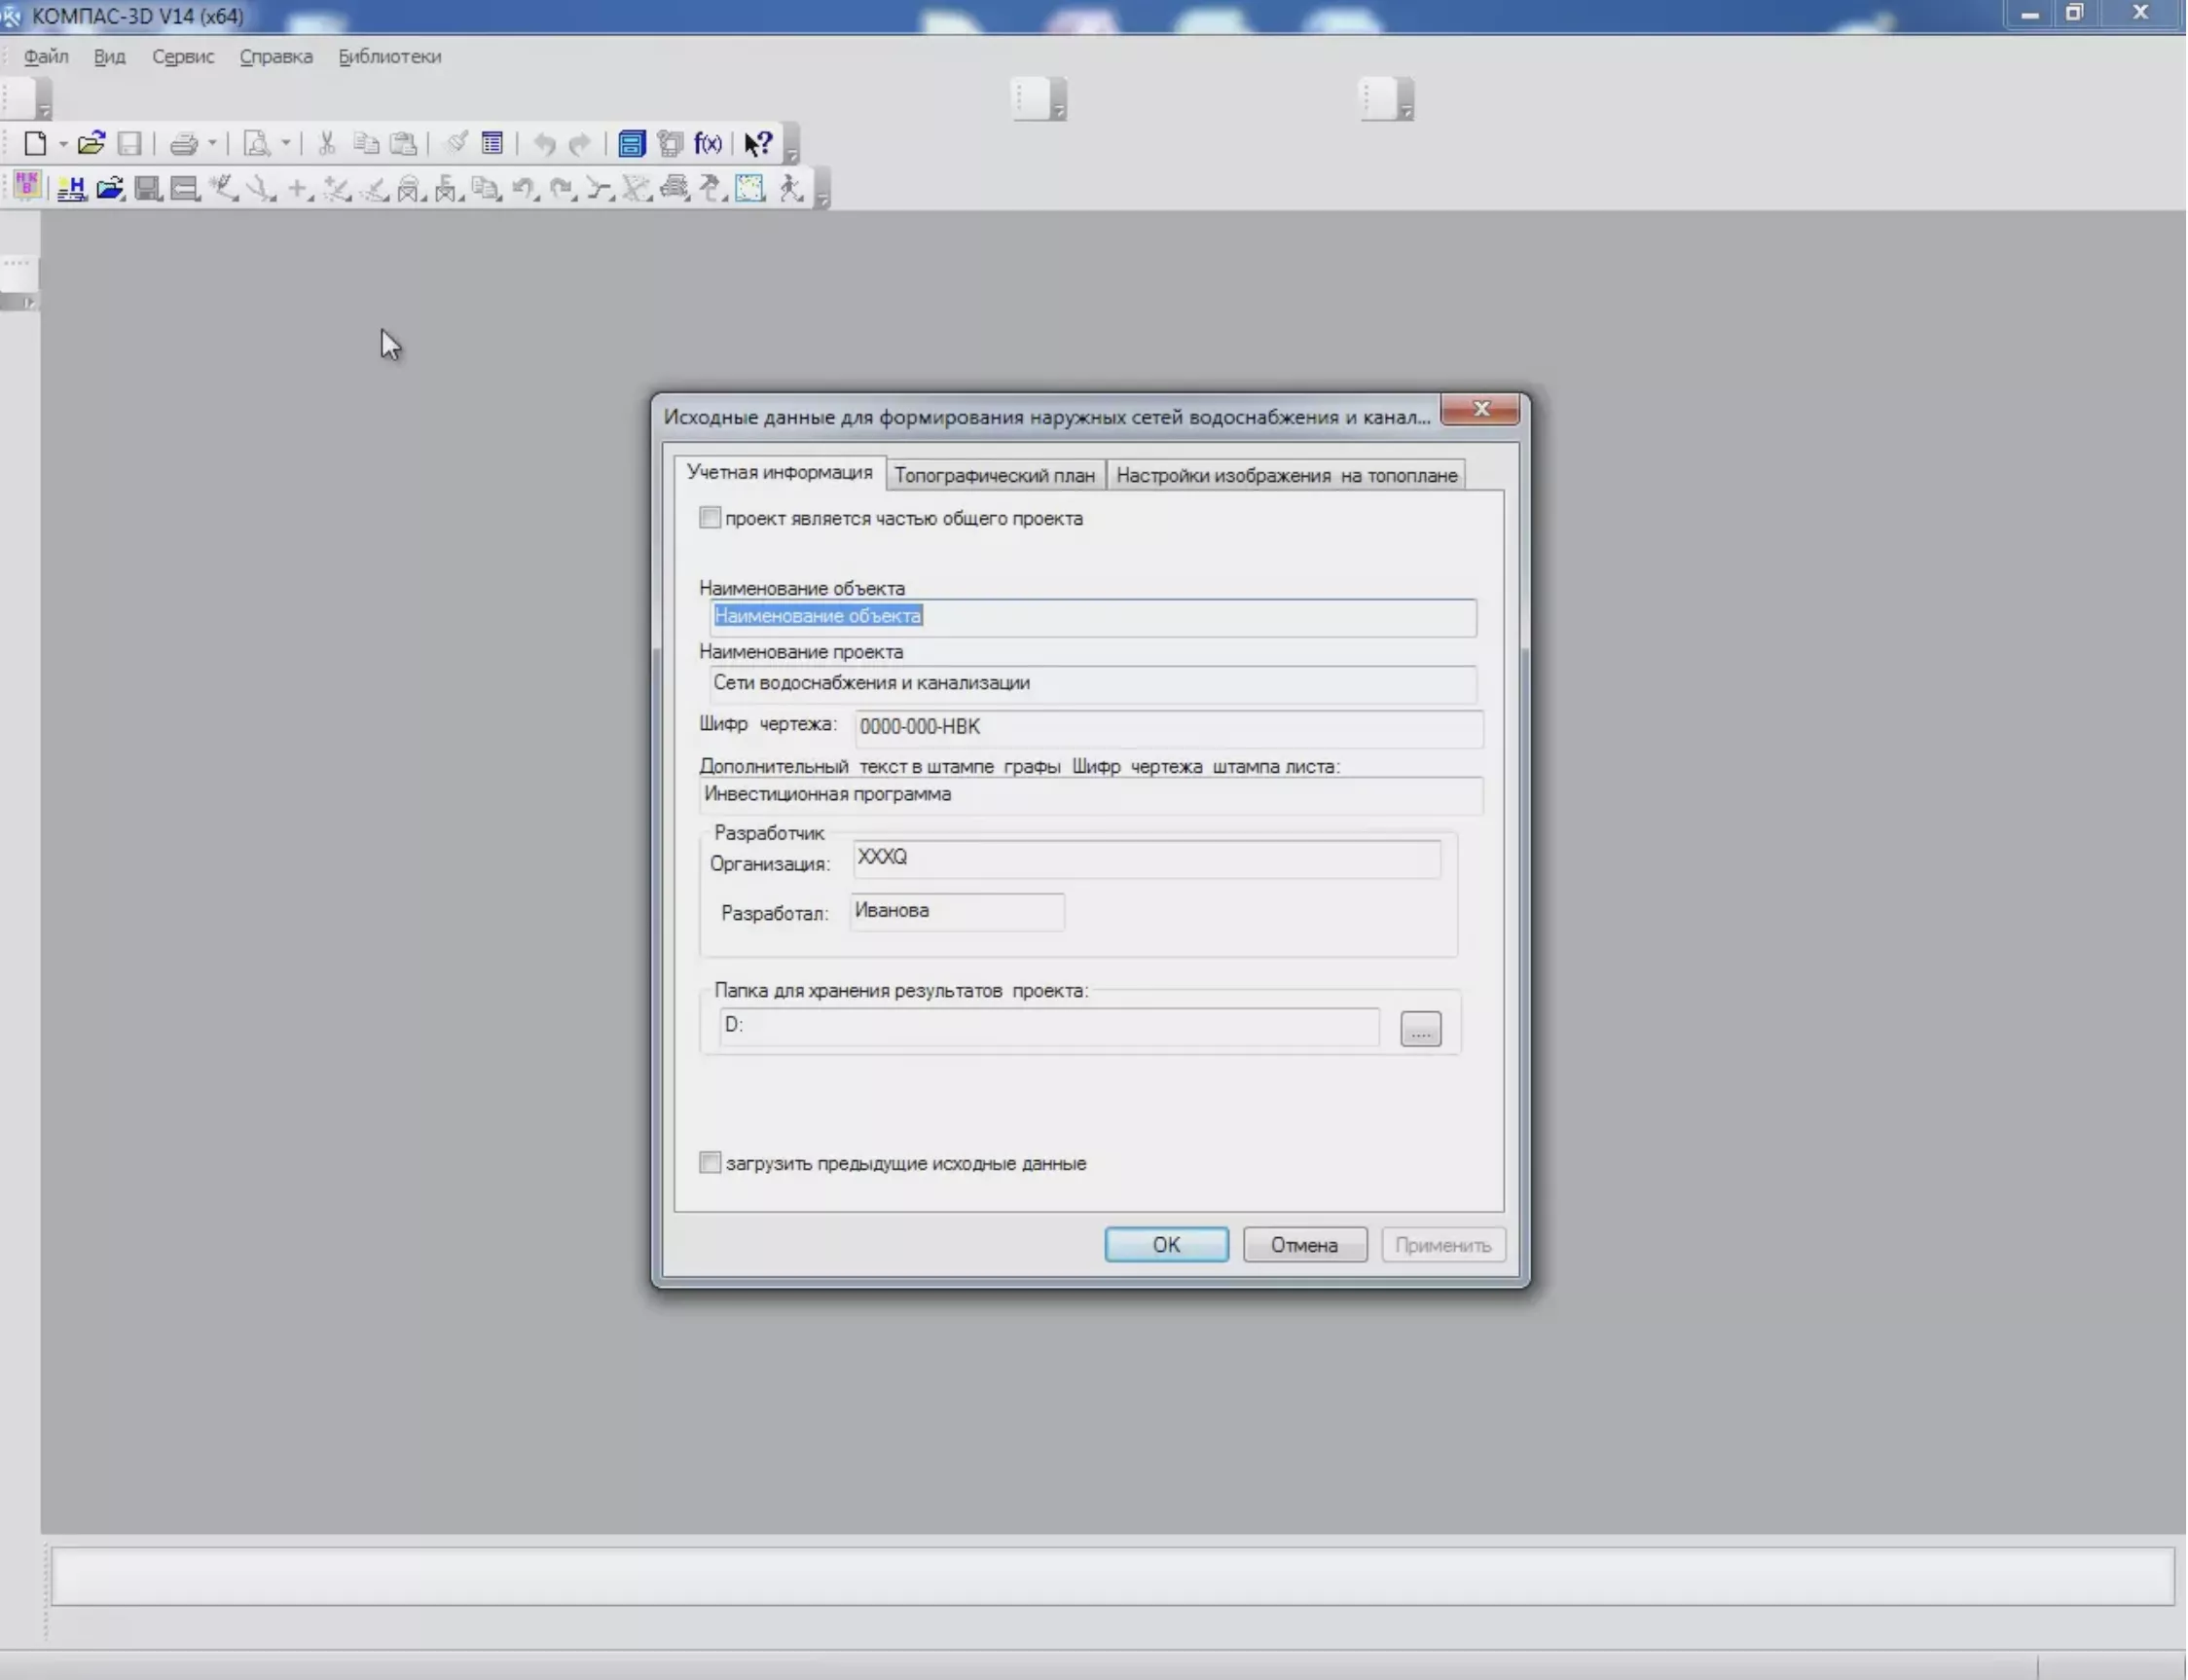
Task: Open the Библиотеки menu
Action: [390, 57]
